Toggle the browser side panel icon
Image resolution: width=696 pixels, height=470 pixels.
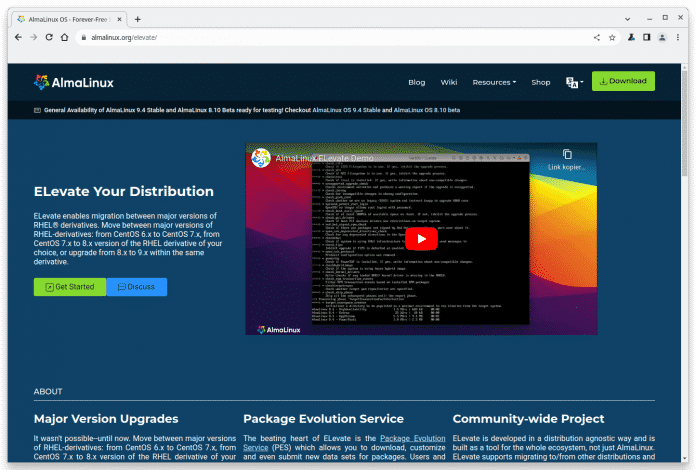pyautogui.click(x=647, y=38)
